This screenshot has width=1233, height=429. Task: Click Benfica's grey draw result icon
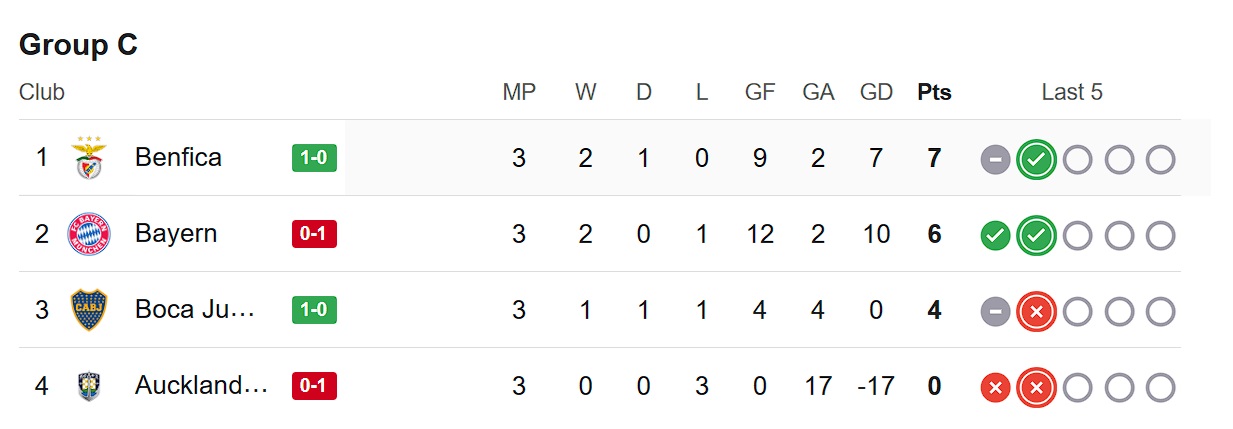coord(995,159)
